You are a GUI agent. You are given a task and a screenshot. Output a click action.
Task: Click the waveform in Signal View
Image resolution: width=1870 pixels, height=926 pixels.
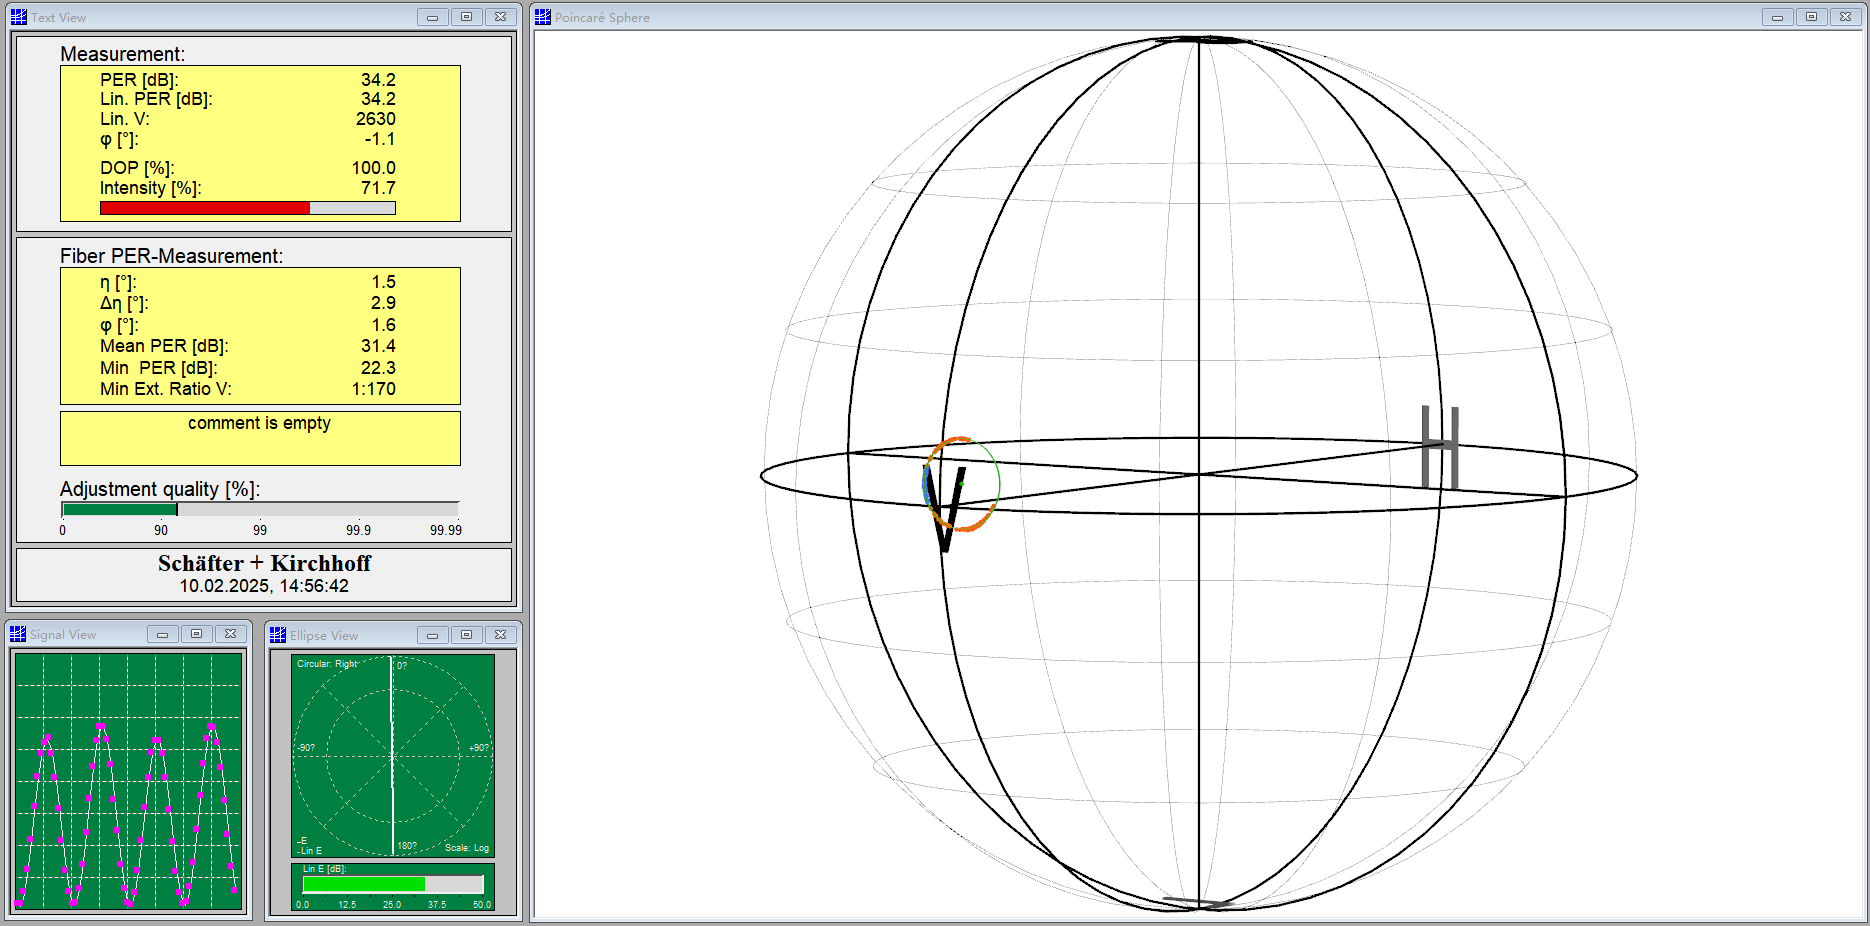(128, 781)
